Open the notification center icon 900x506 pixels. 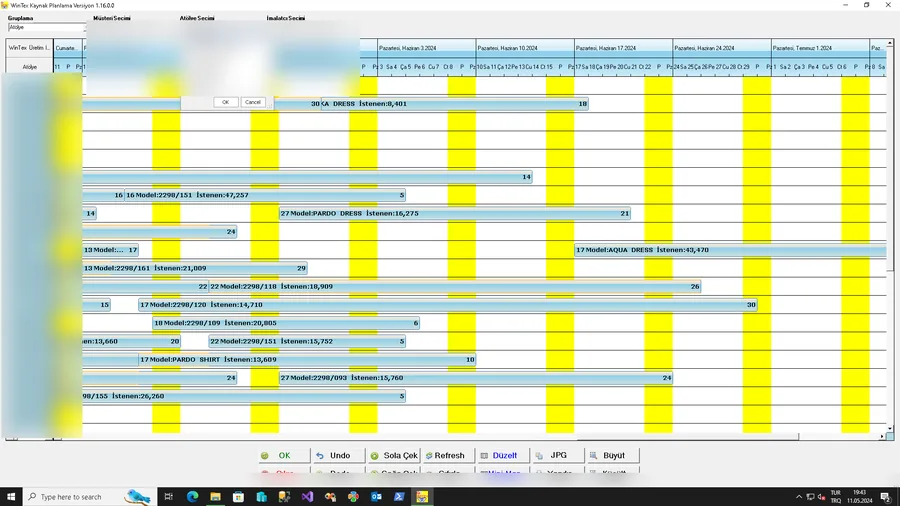tap(886, 497)
